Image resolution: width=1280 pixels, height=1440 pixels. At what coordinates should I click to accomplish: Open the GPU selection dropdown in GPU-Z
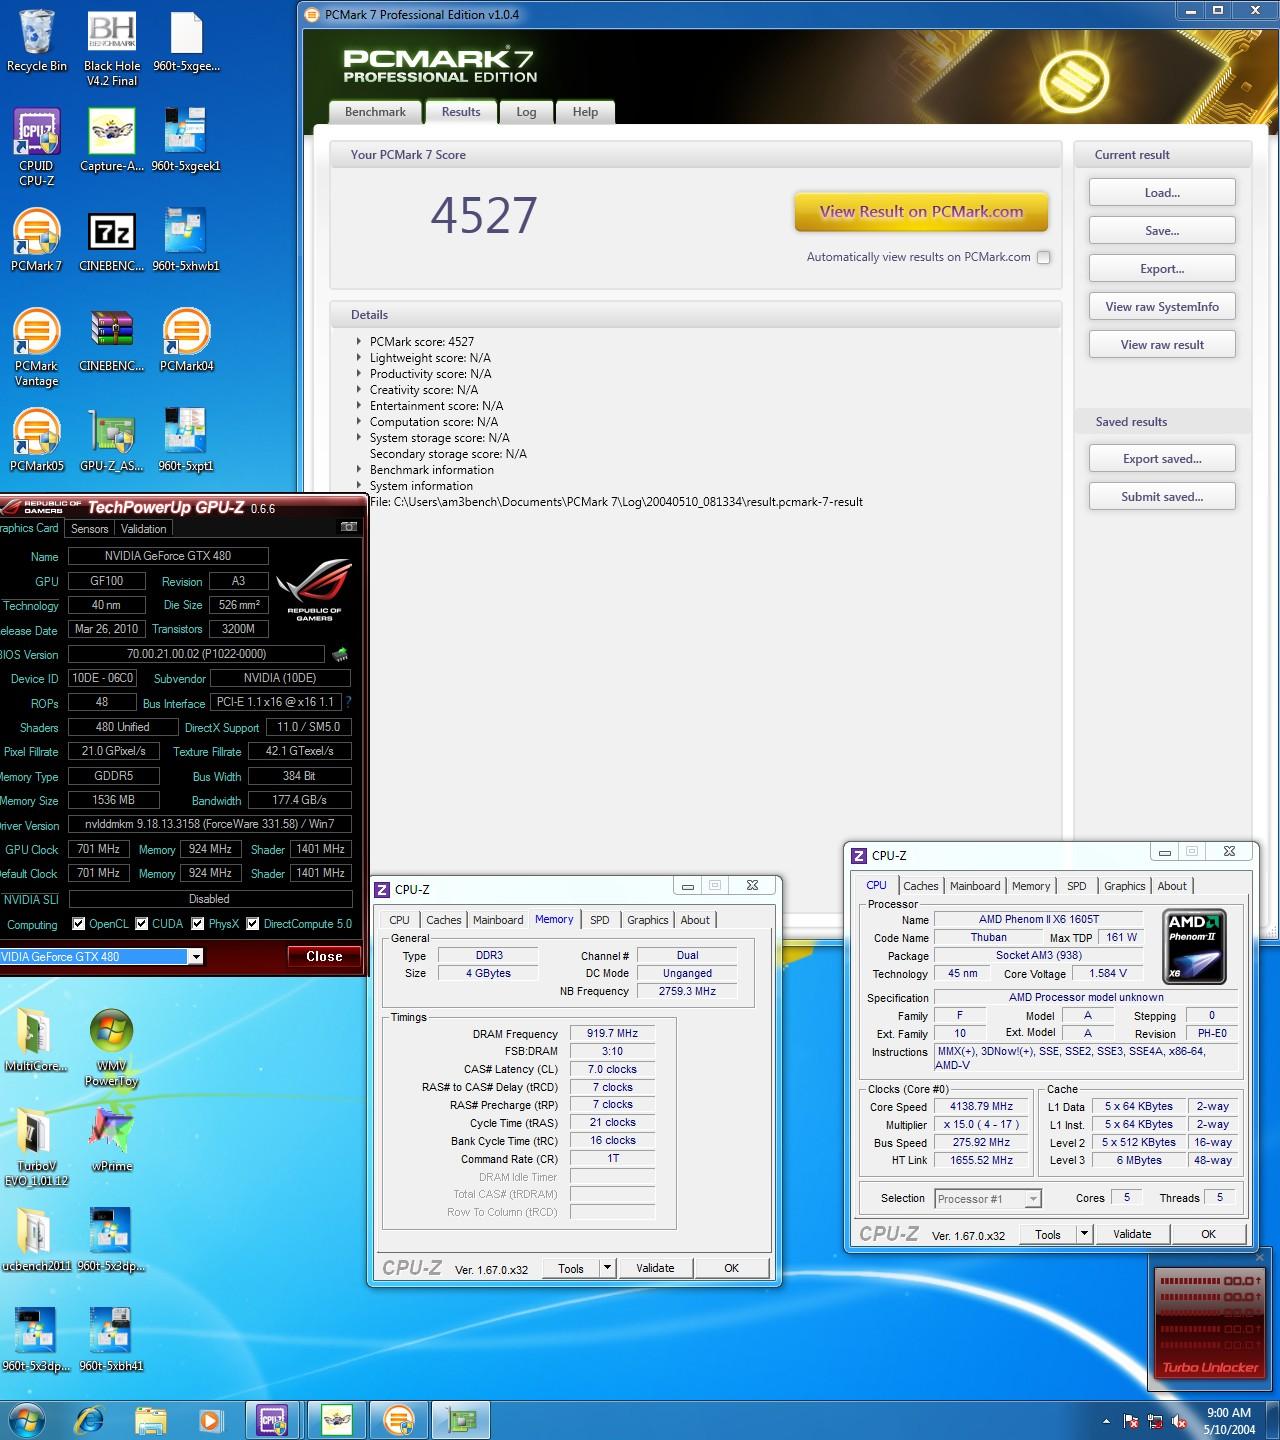(x=196, y=957)
